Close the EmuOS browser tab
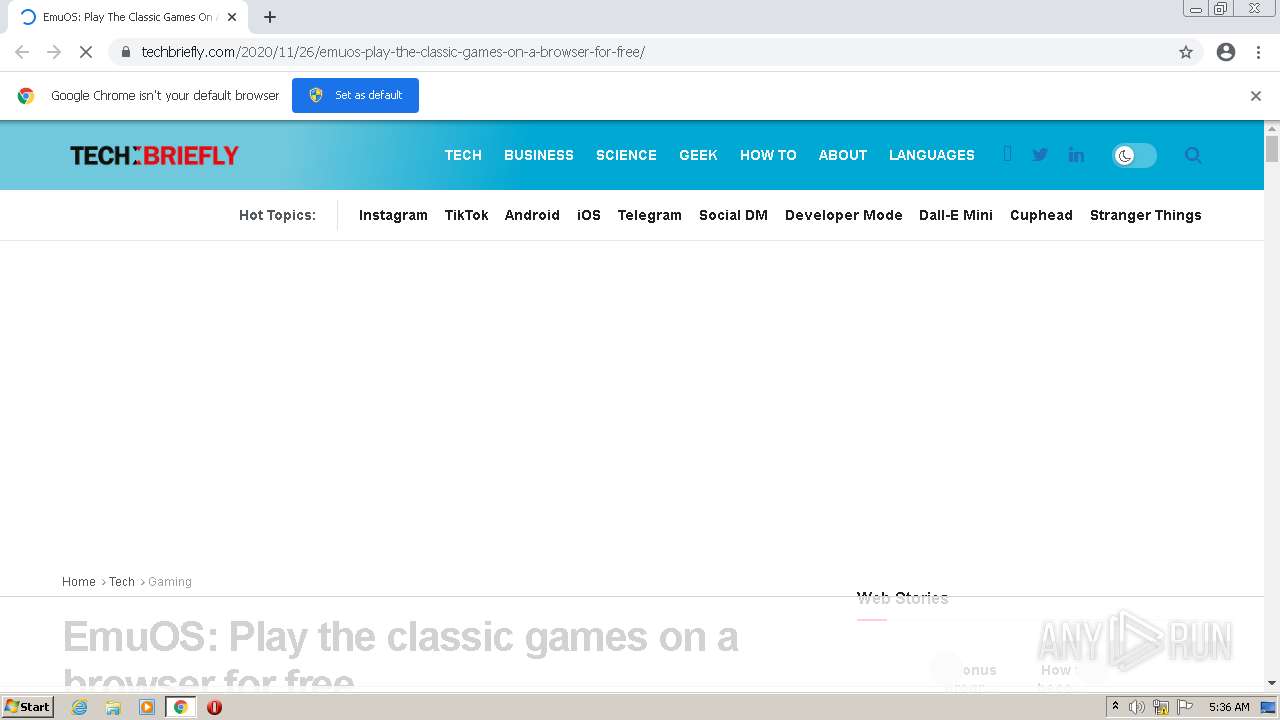The width and height of the screenshot is (1280, 720). click(232, 17)
